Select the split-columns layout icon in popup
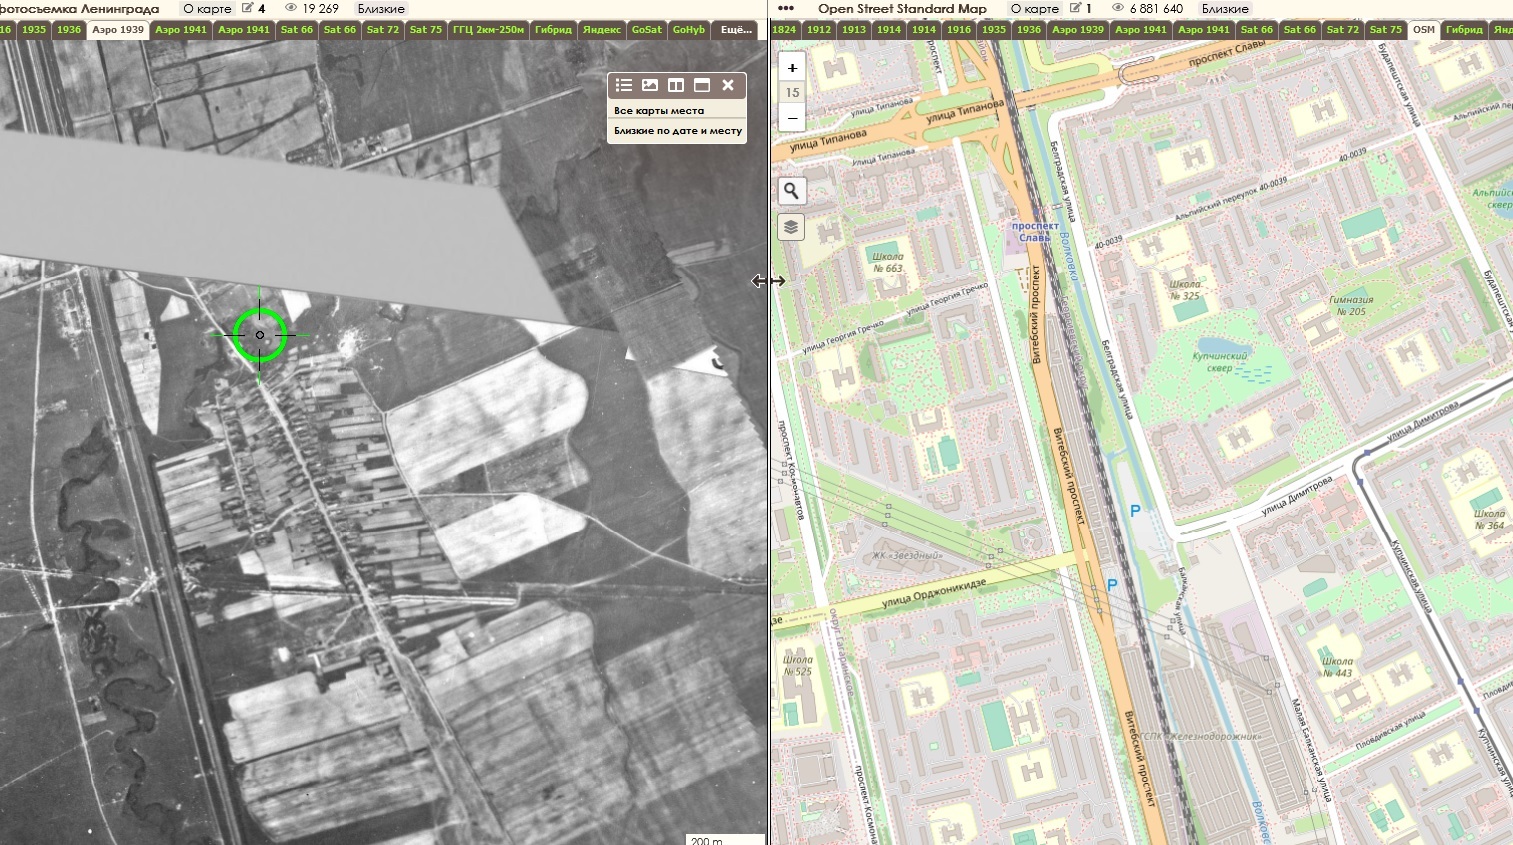The image size is (1513, 845). (x=676, y=85)
